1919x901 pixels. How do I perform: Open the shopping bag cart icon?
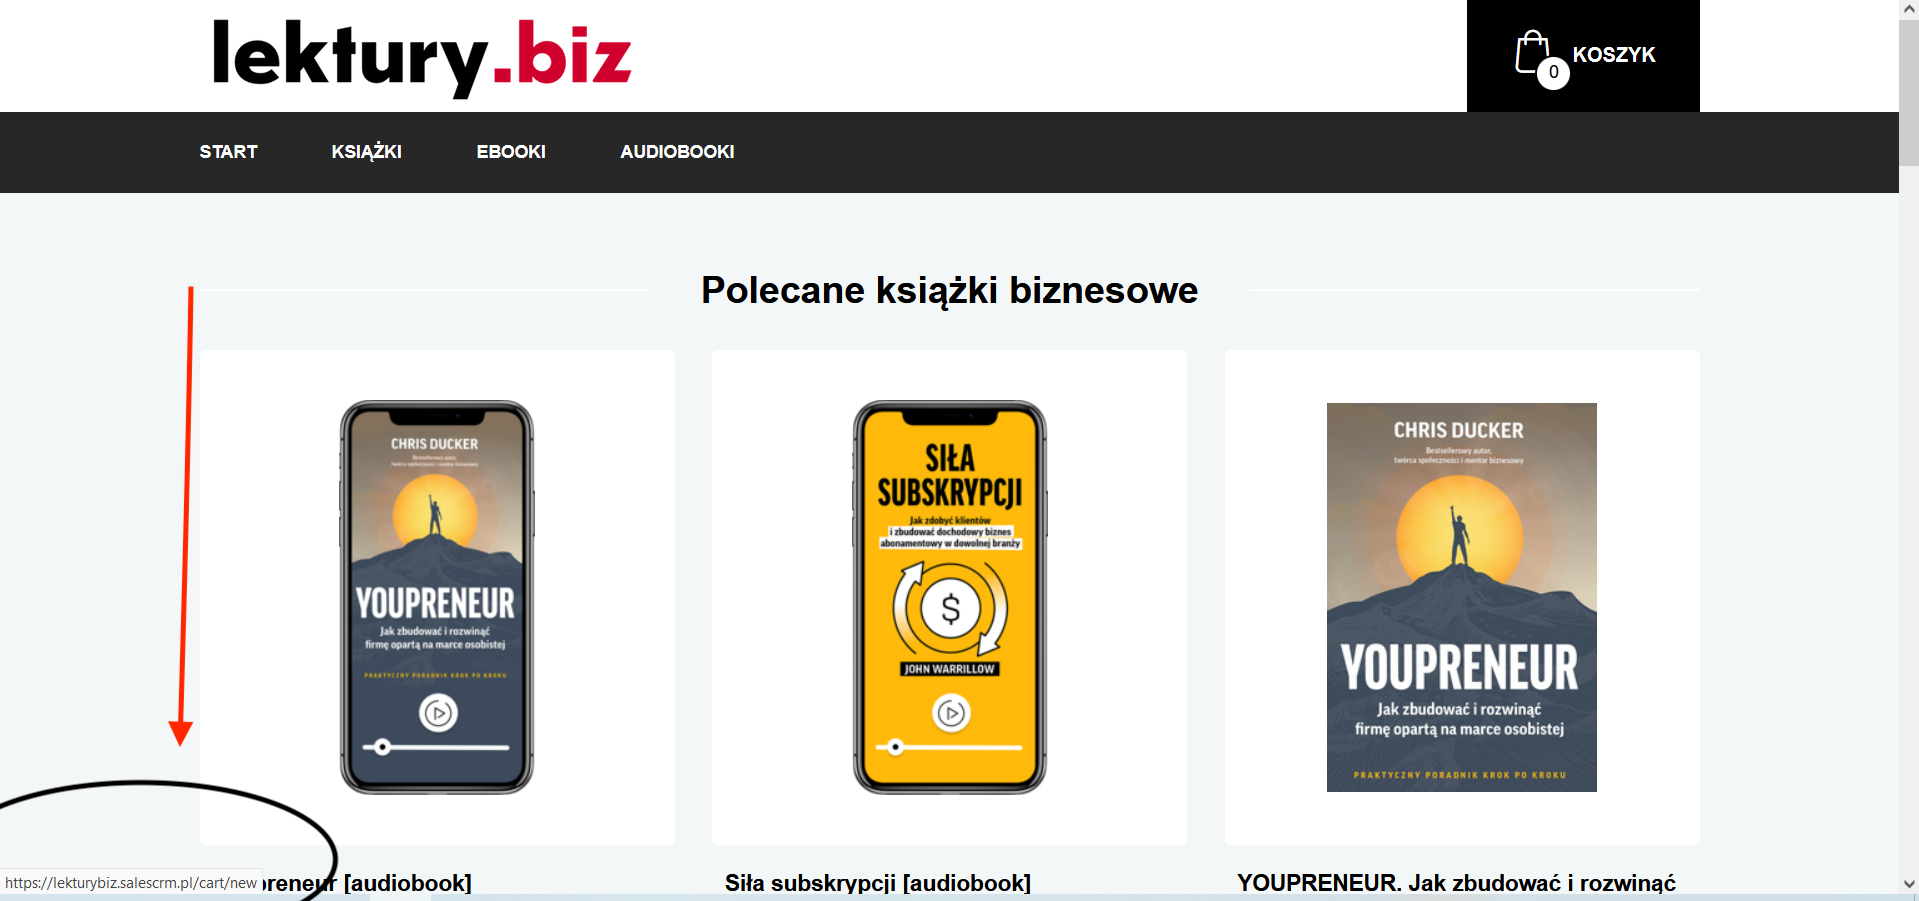[x=1532, y=53]
